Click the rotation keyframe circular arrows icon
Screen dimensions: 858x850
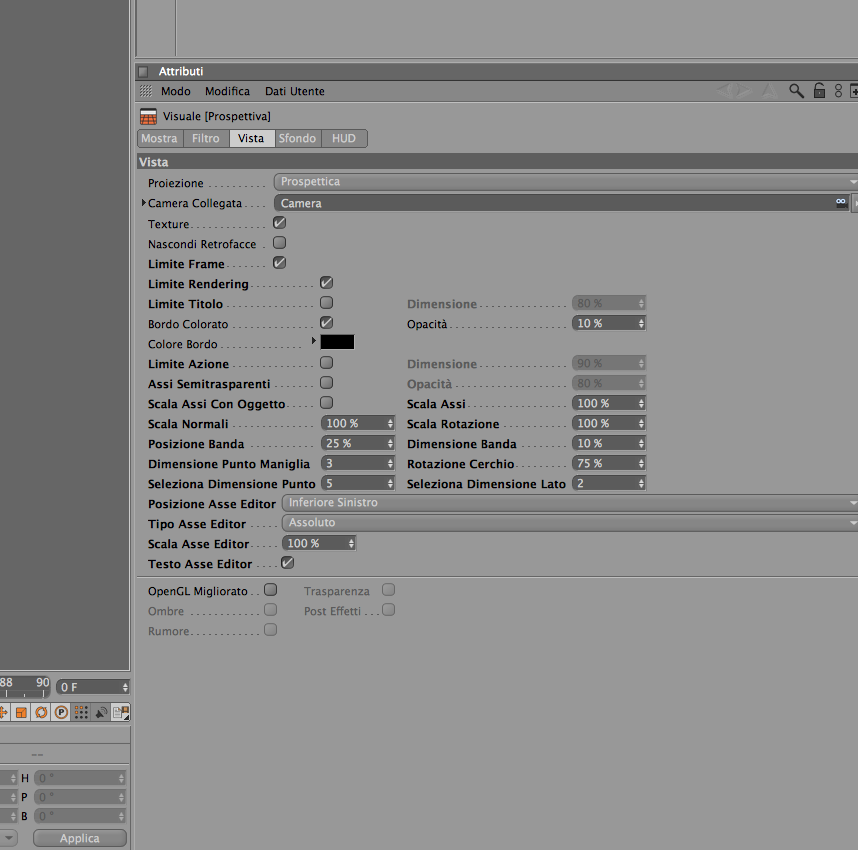click(41, 712)
